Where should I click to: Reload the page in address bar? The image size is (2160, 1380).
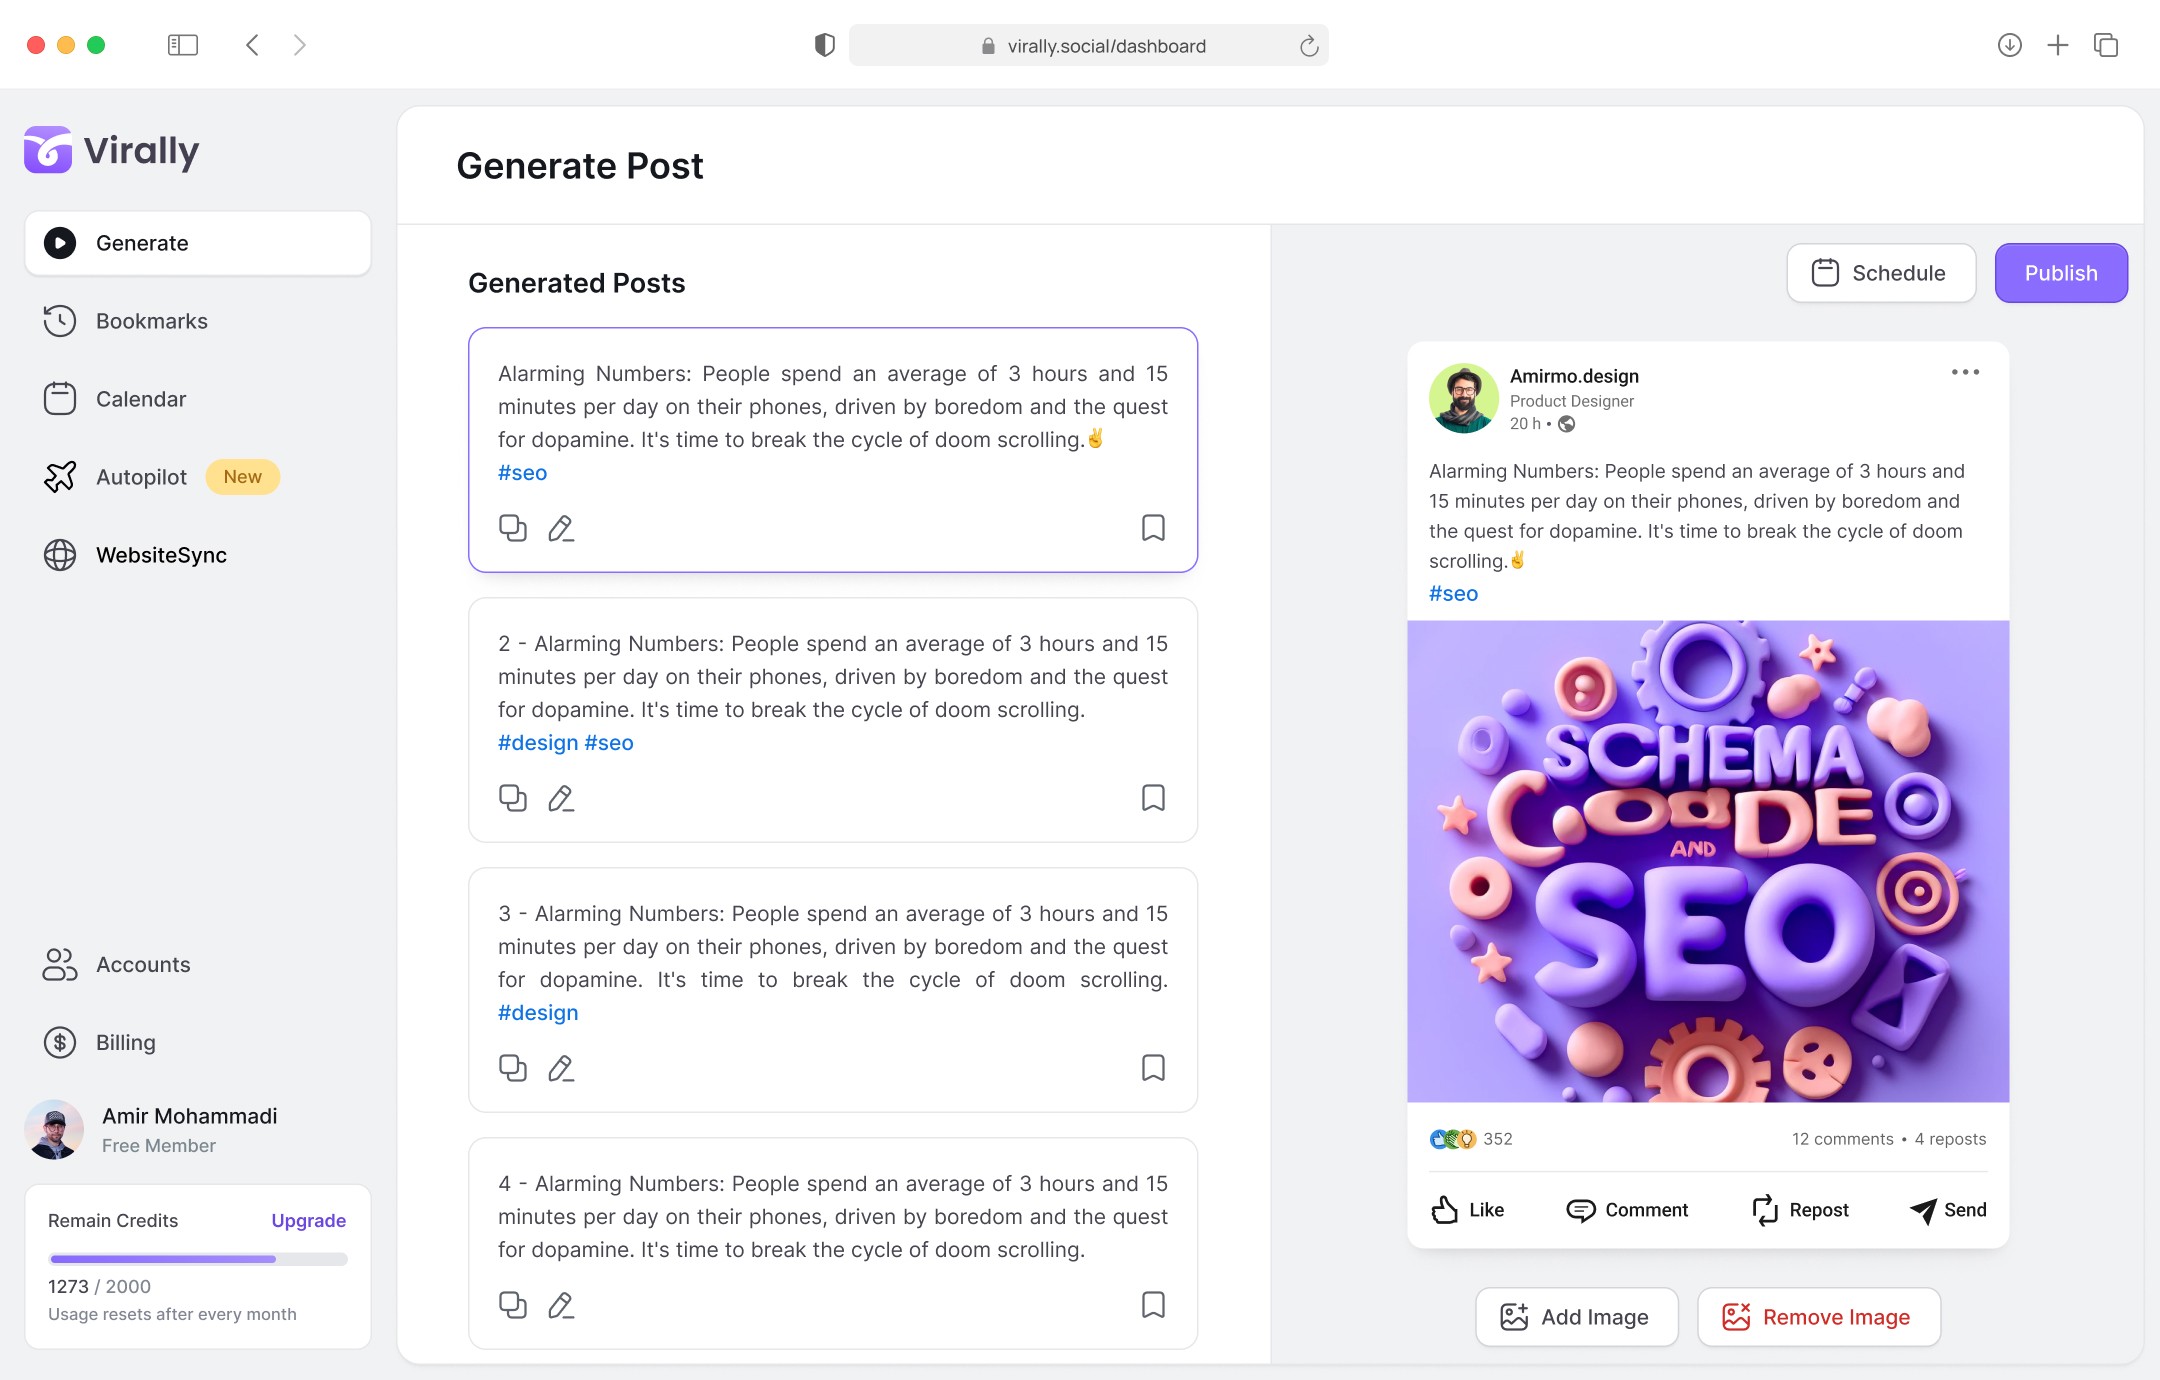tap(1309, 46)
